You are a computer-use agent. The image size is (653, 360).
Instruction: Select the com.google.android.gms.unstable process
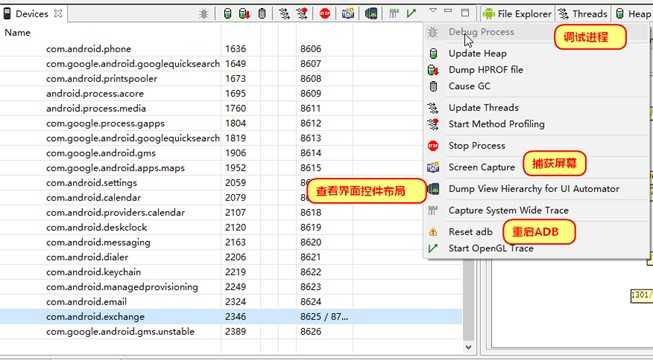tap(231, 332)
